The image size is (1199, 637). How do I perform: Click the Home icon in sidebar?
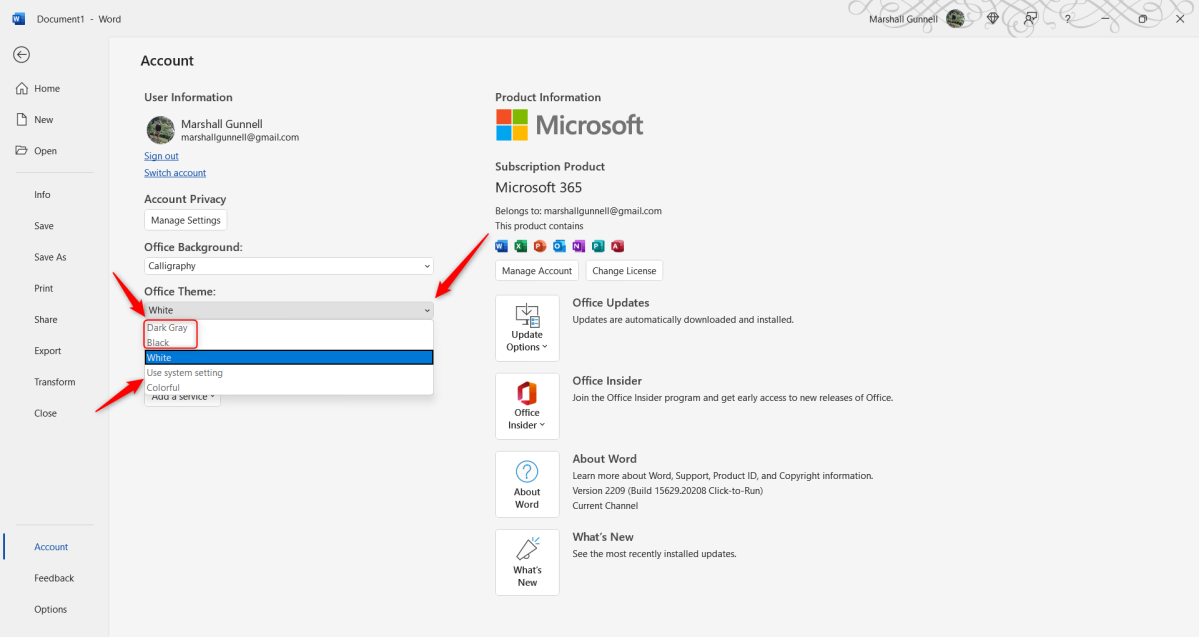click(21, 89)
